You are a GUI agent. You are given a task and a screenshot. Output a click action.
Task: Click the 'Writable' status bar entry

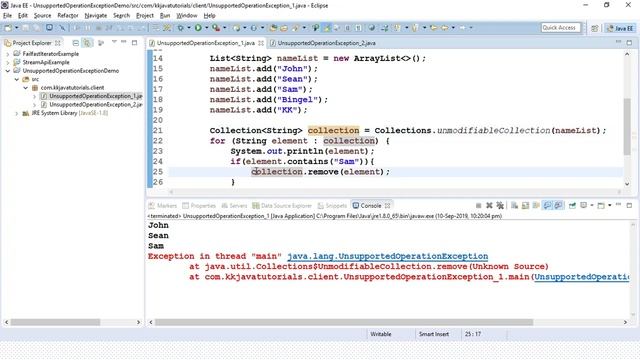(x=380, y=334)
